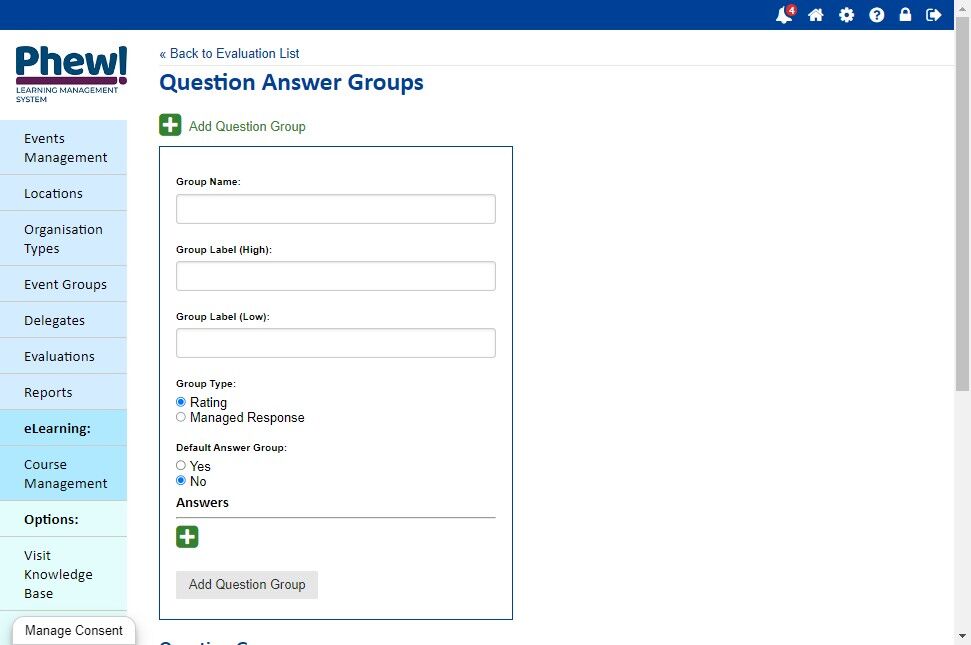Open Course Management under eLearning
This screenshot has width=971, height=645.
(63, 474)
